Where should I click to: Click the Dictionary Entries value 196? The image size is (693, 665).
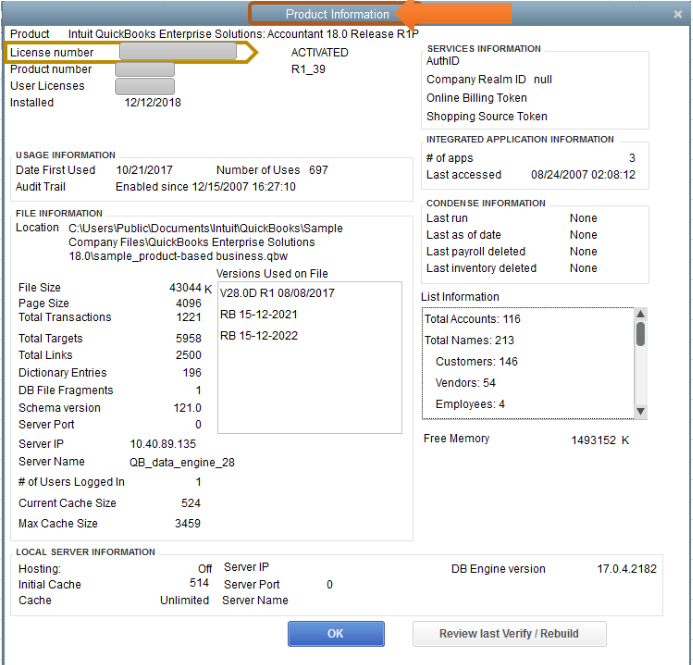192,372
